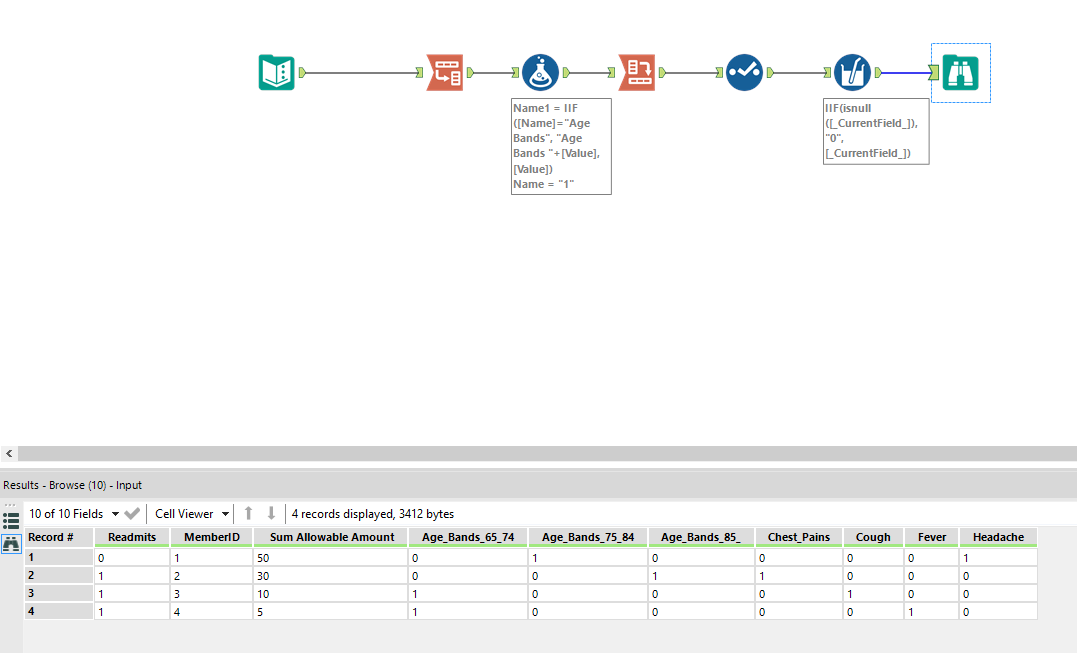Click the table view icon in results sidebar
1077x653 pixels.
(x=10, y=518)
